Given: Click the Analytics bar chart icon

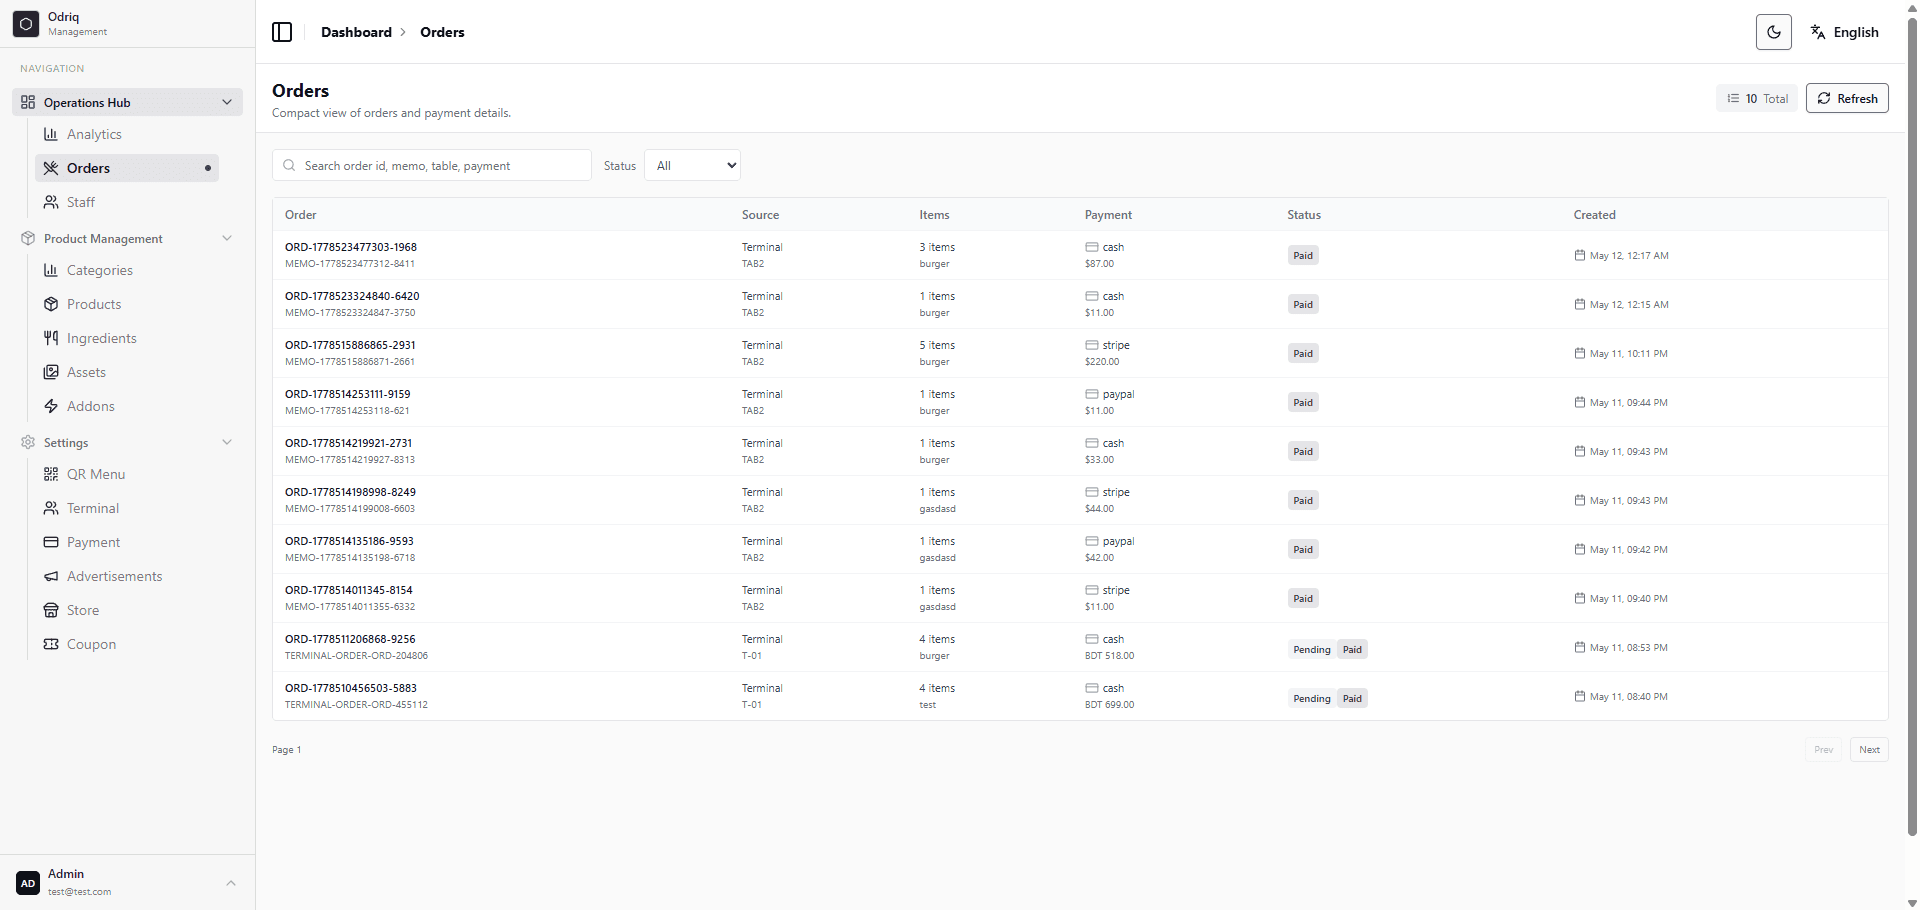Looking at the screenshot, I should (x=51, y=134).
